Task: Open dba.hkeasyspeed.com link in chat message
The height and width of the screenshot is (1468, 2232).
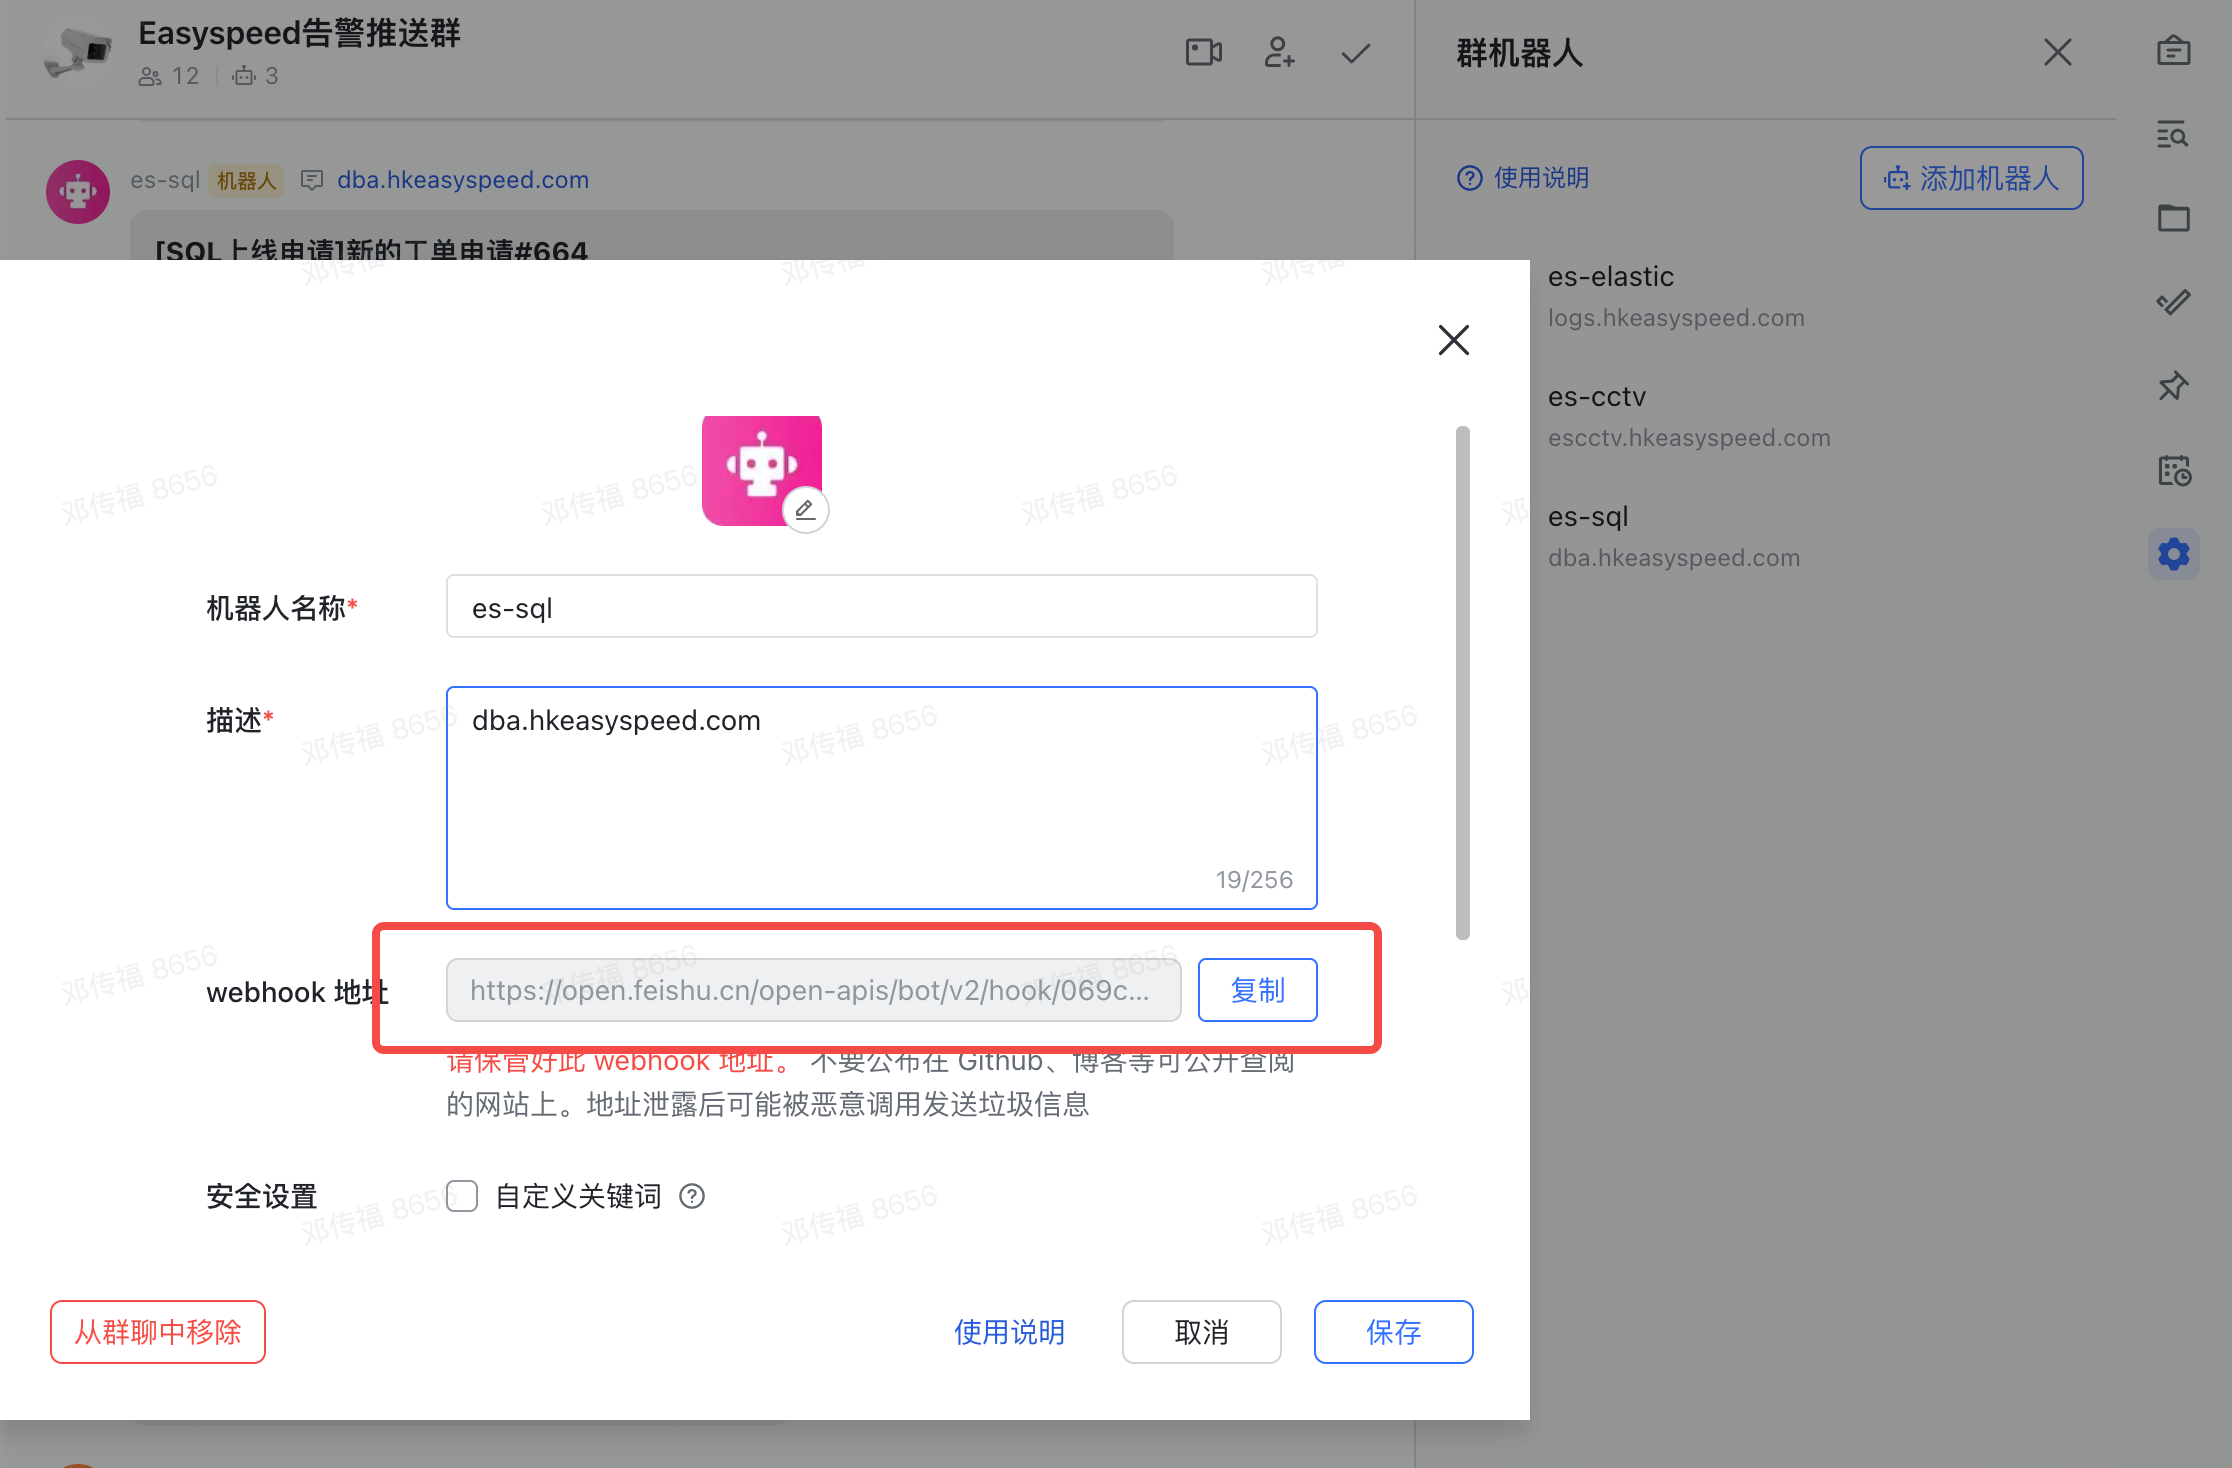Action: click(x=463, y=180)
